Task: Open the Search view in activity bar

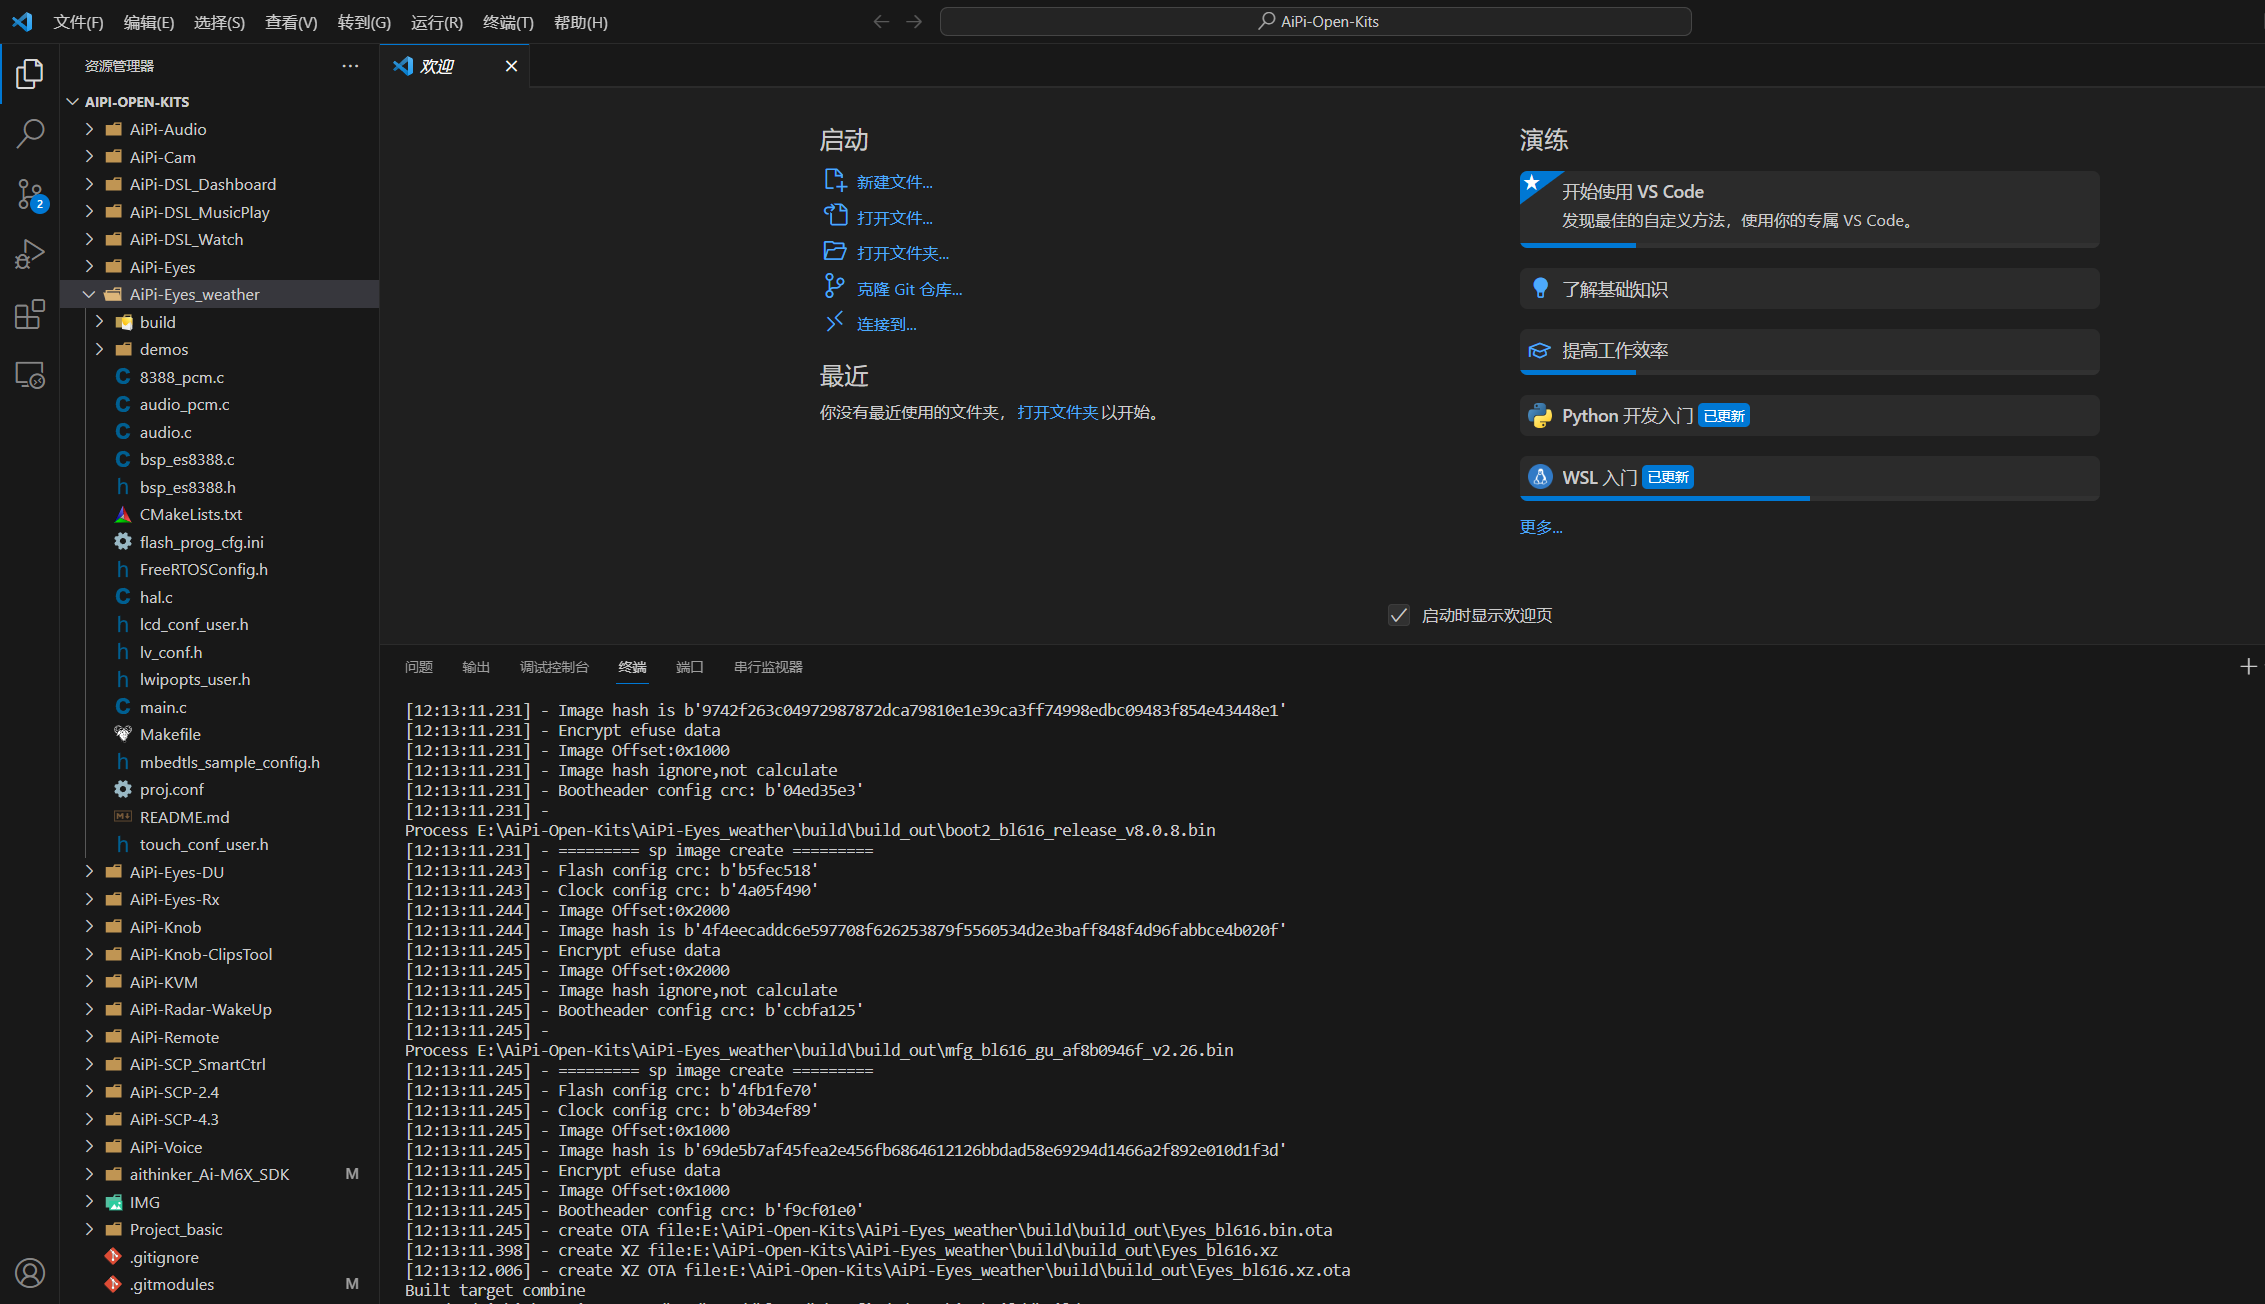Action: (30, 133)
